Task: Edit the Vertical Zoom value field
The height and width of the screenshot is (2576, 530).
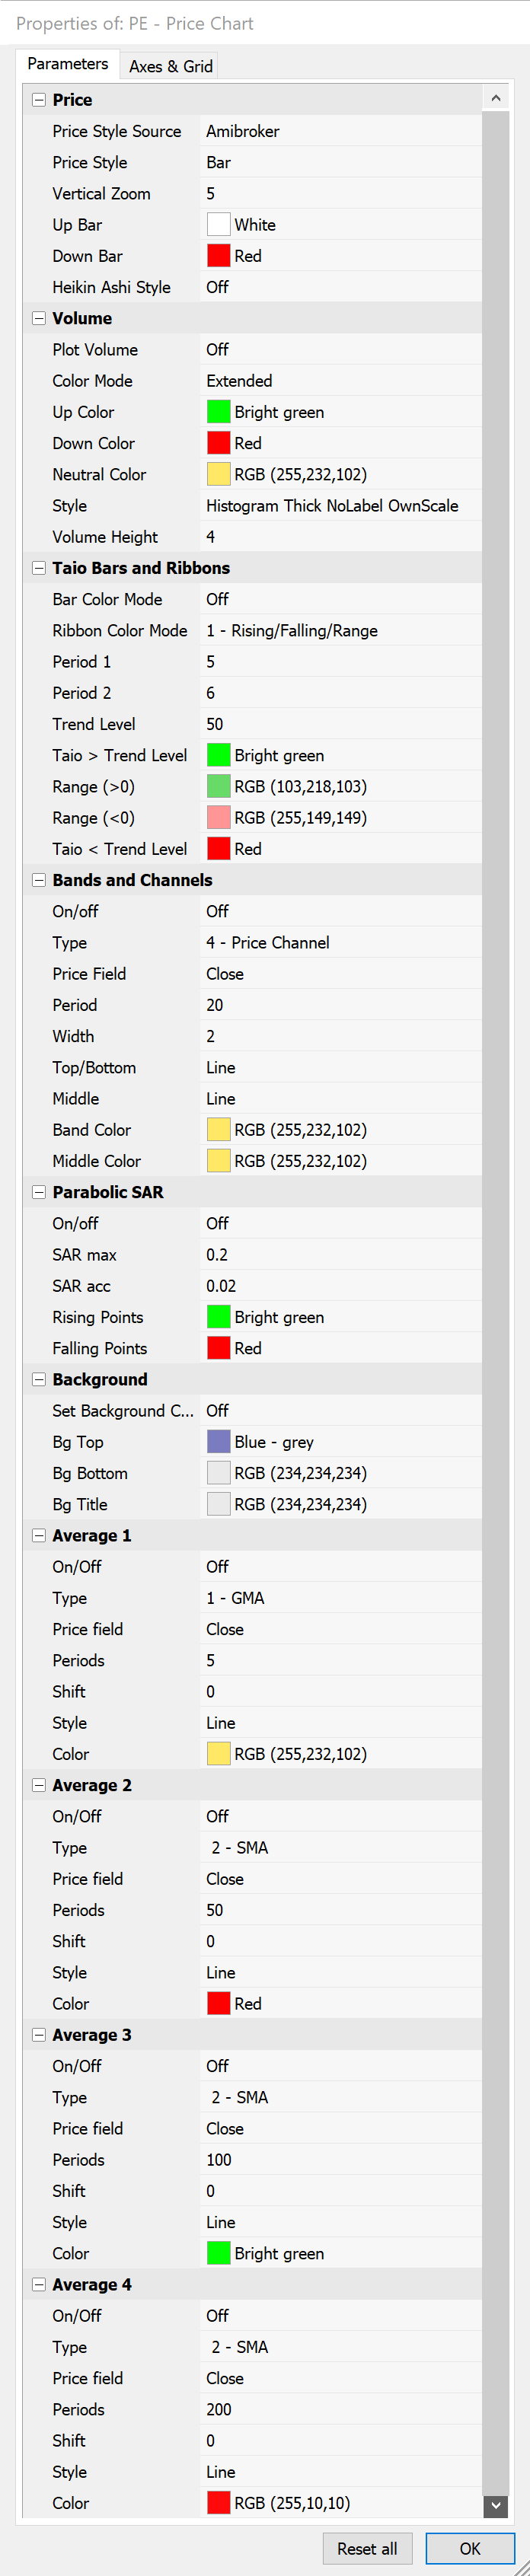Action: coord(340,193)
